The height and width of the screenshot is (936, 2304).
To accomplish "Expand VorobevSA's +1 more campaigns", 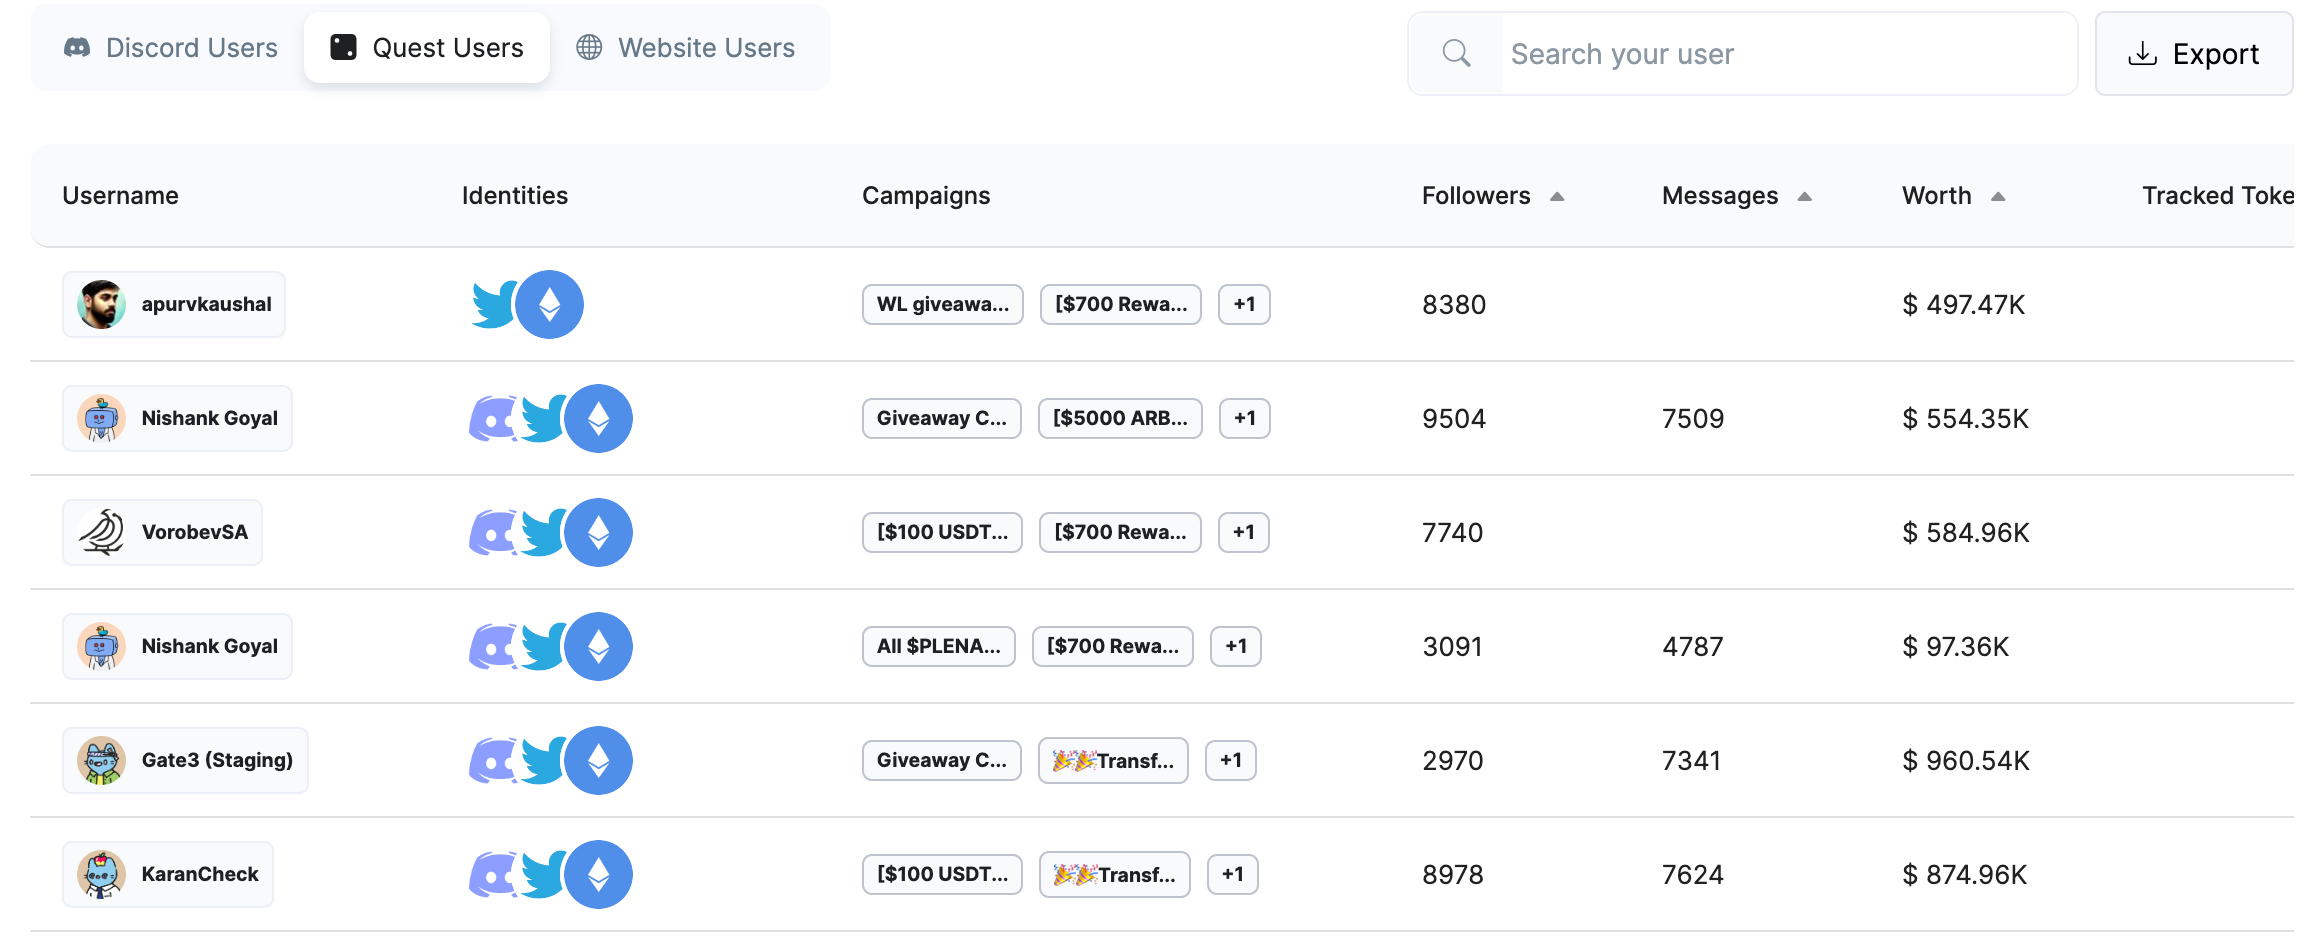I will coord(1244,532).
